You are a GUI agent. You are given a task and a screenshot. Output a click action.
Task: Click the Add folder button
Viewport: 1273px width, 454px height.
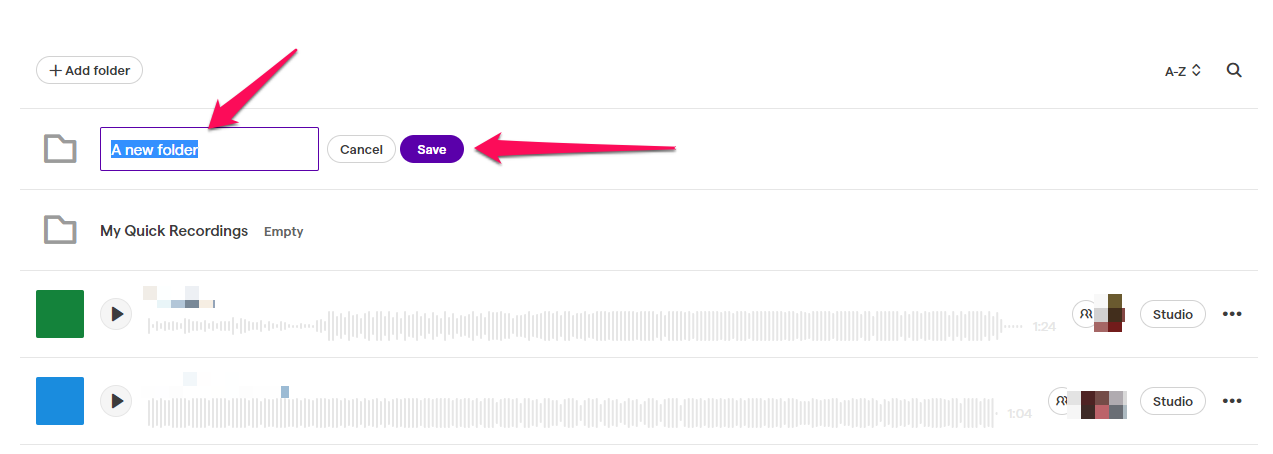click(x=90, y=70)
